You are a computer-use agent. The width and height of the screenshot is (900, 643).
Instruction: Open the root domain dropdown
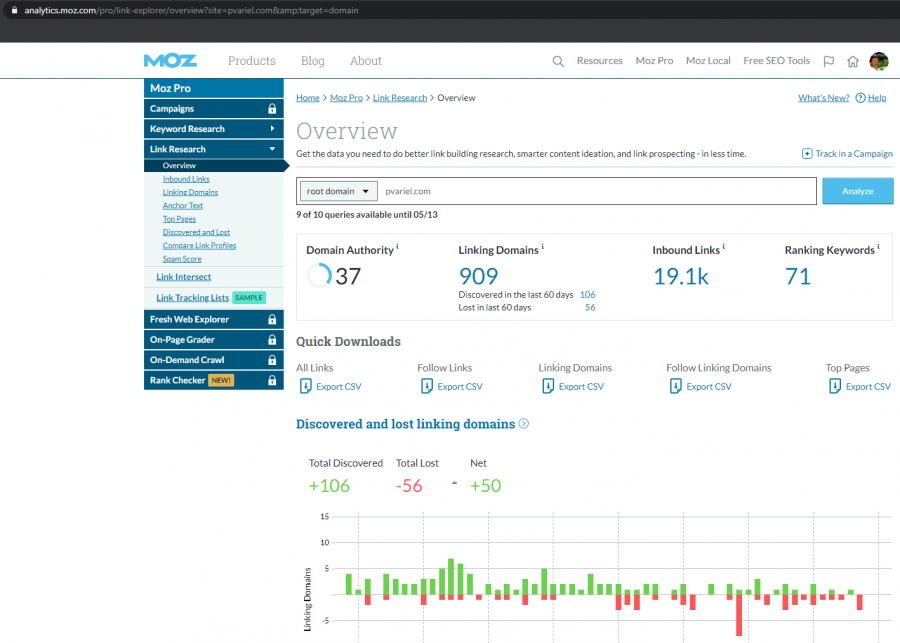point(338,191)
